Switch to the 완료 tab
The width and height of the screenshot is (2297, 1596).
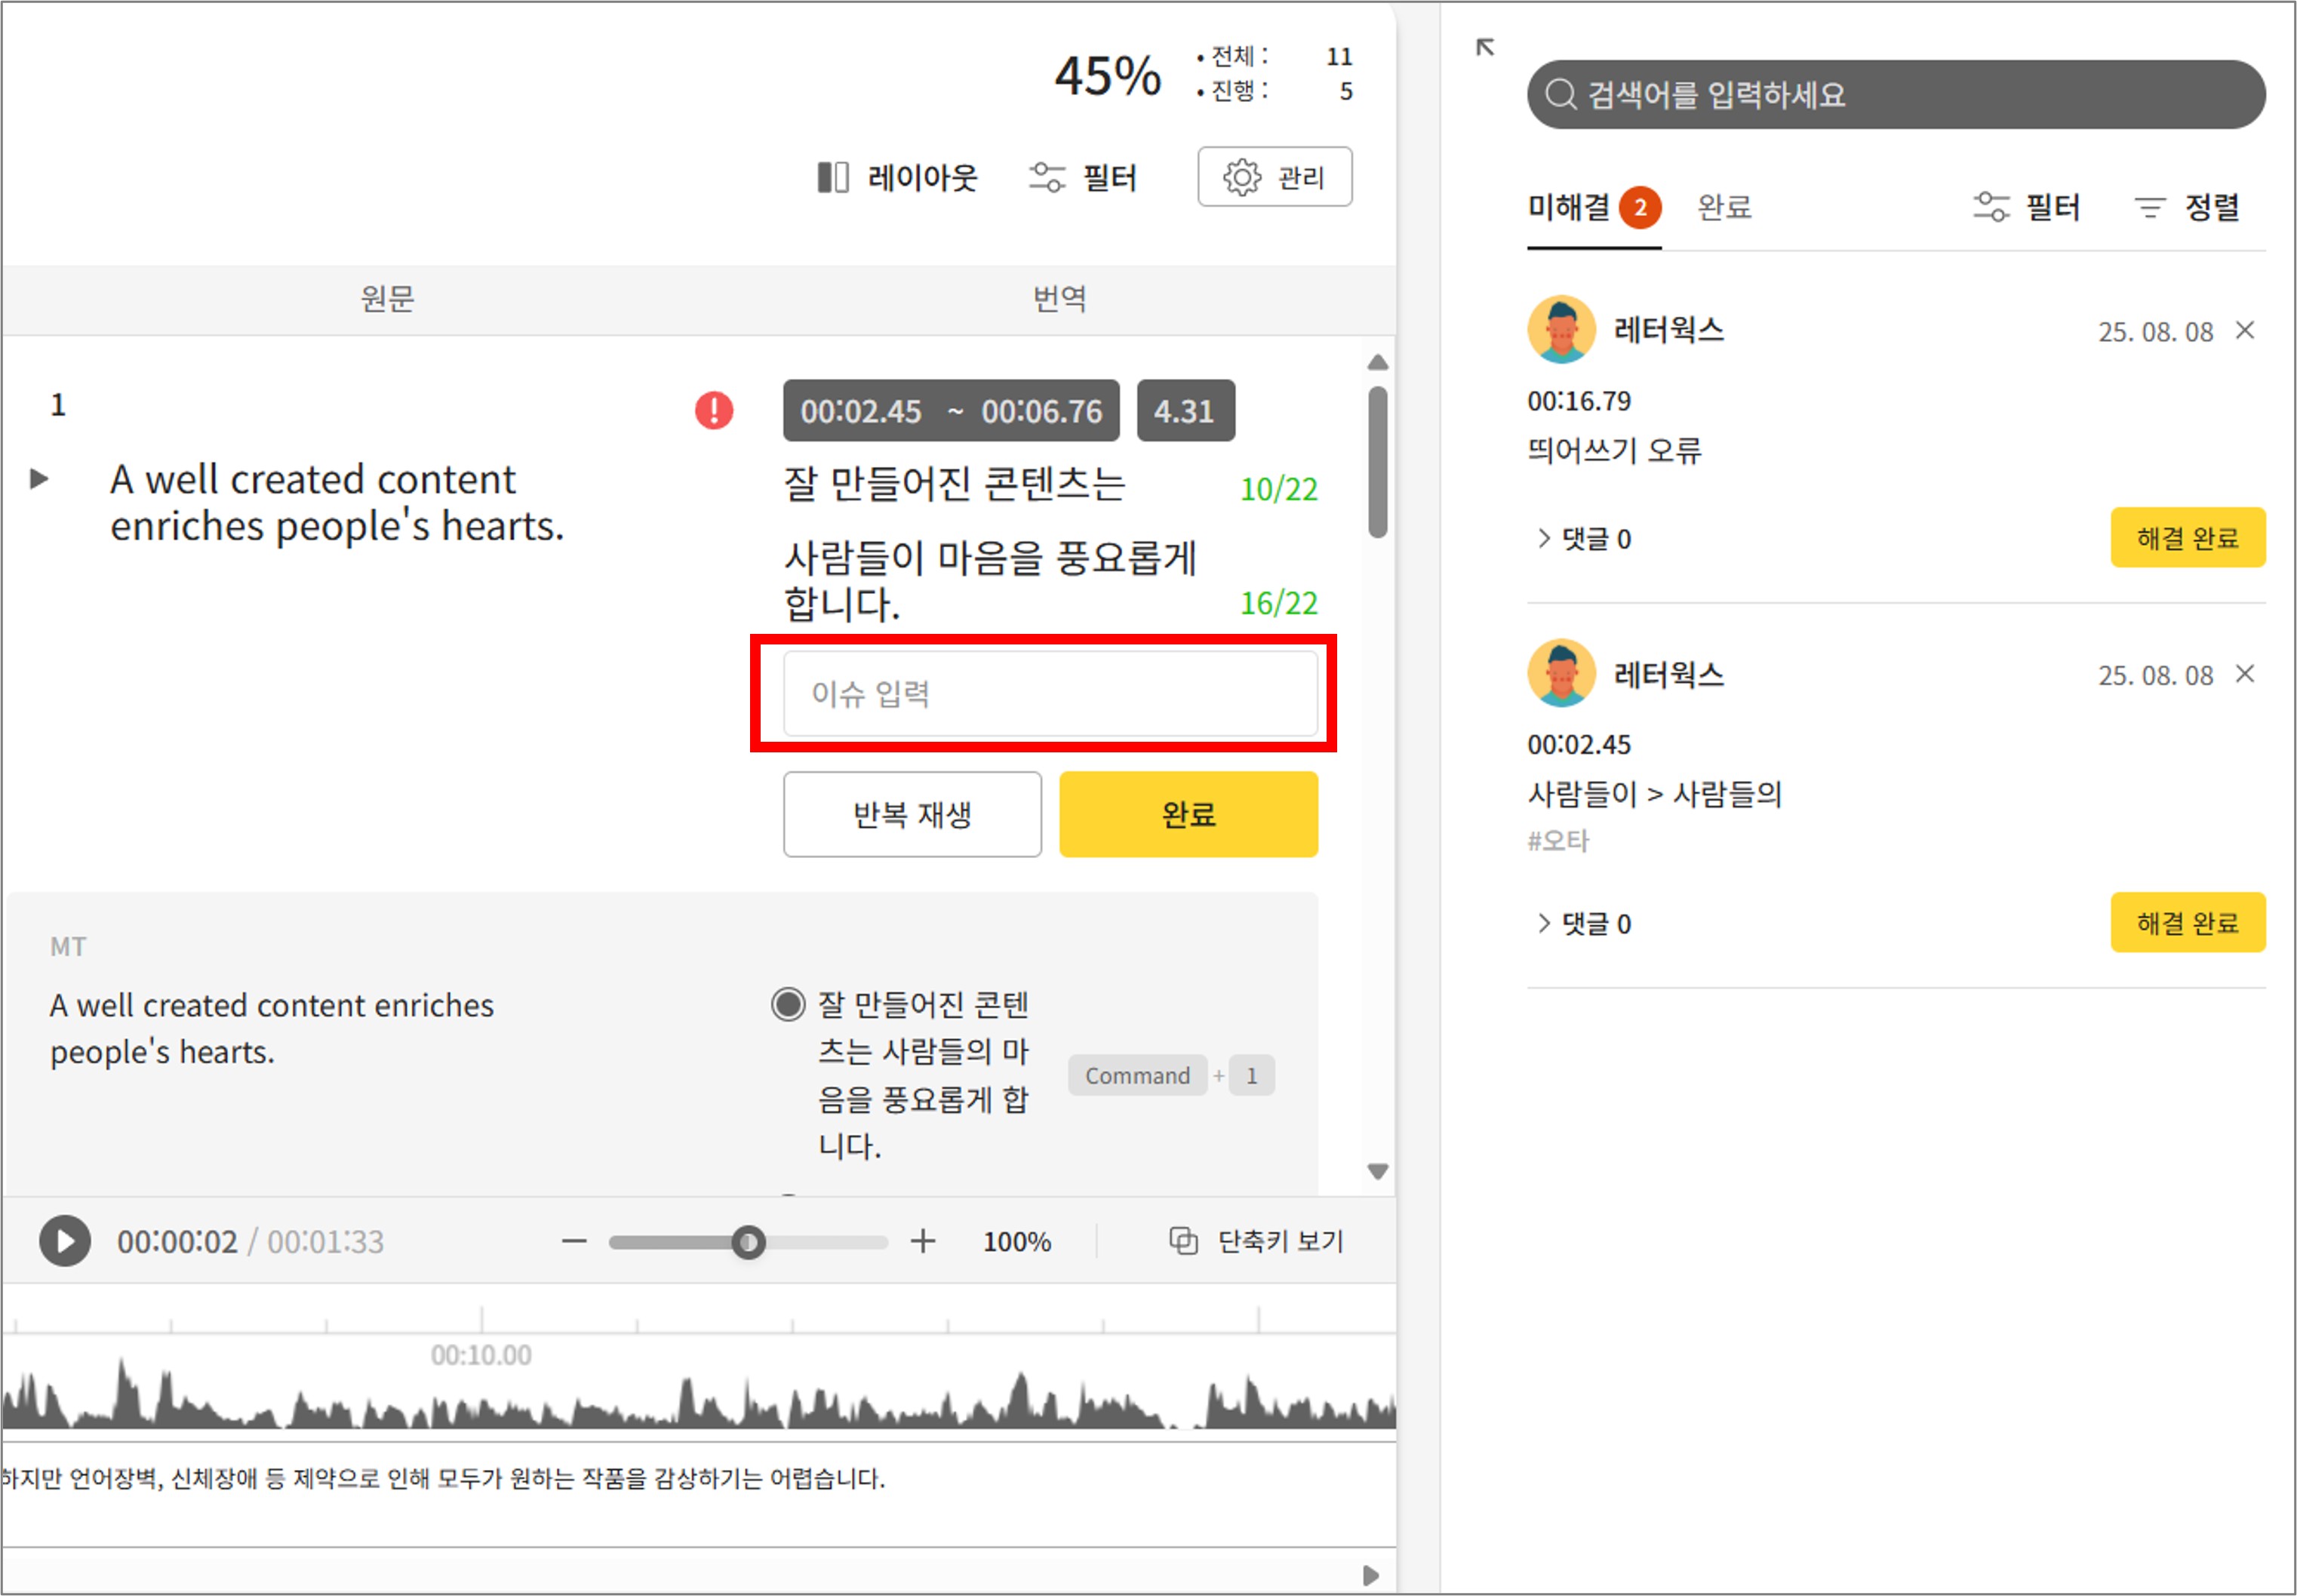(1724, 207)
